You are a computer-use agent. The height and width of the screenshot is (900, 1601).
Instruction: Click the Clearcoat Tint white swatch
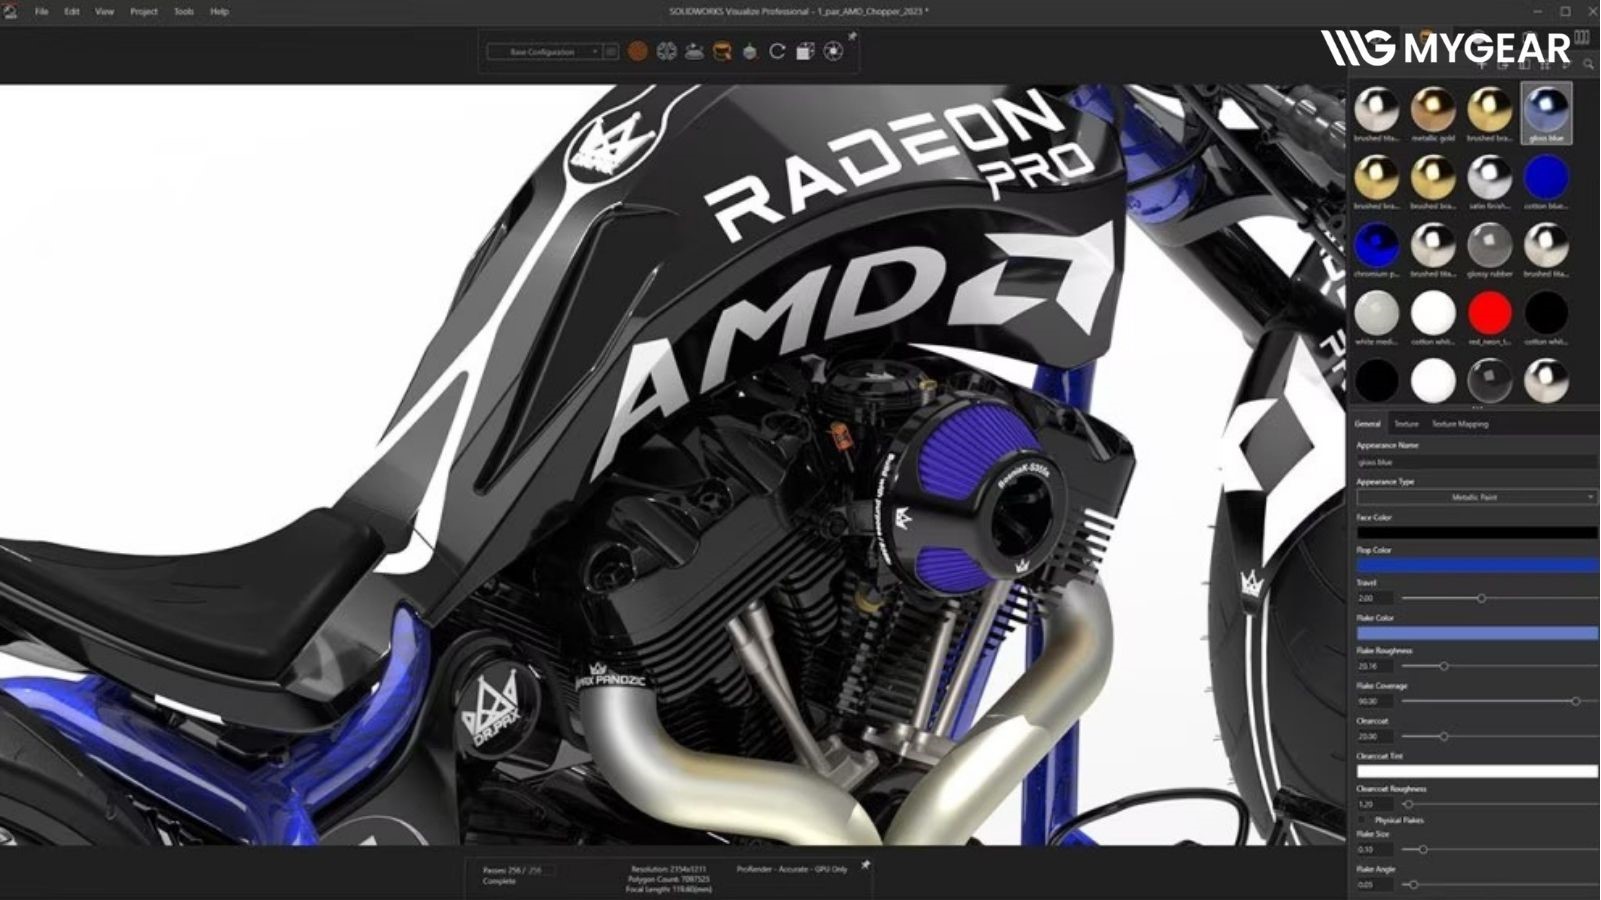[x=1476, y=771]
